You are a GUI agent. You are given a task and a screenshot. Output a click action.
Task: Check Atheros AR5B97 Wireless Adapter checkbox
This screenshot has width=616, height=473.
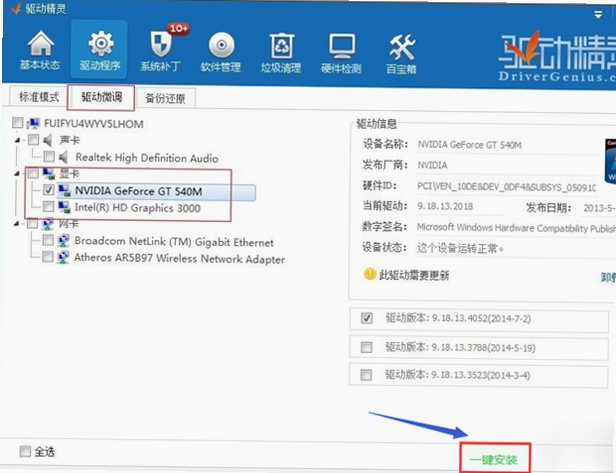(x=48, y=257)
